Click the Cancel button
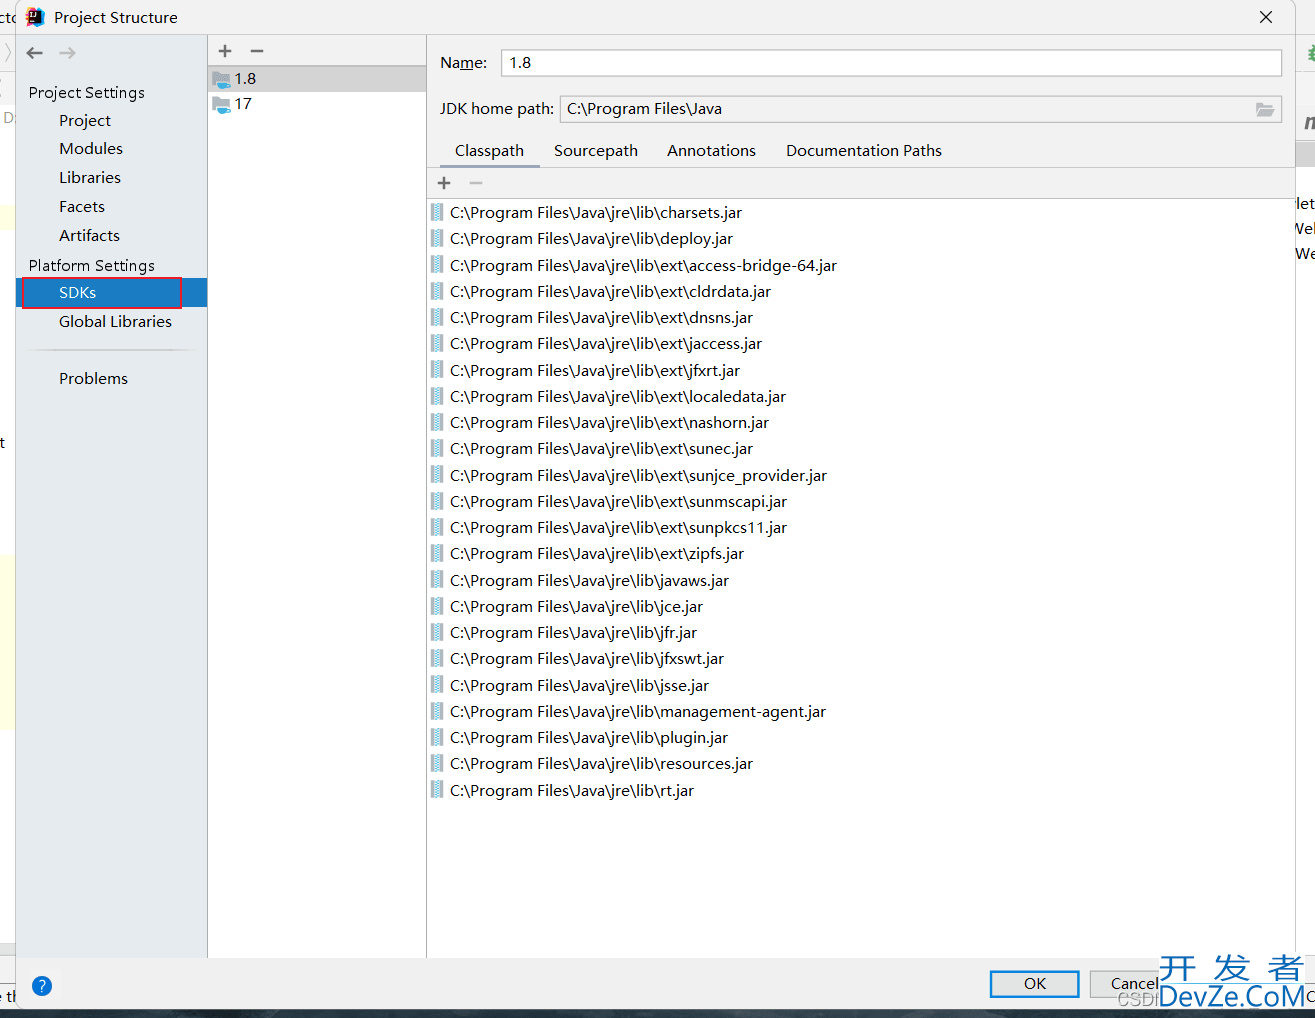The width and height of the screenshot is (1315, 1018). coord(1134,984)
